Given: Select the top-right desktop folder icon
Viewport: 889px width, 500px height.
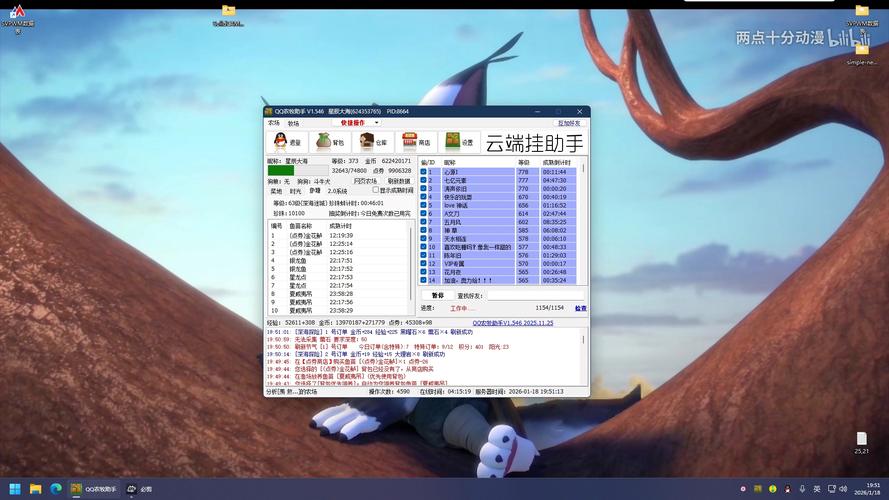Looking at the screenshot, I should click(862, 16).
